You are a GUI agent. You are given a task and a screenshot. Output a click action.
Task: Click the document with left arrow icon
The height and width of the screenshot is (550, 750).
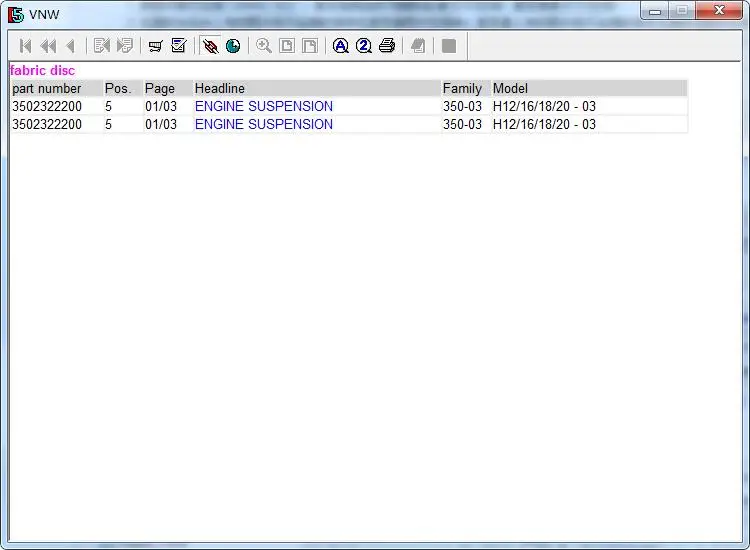coord(102,46)
